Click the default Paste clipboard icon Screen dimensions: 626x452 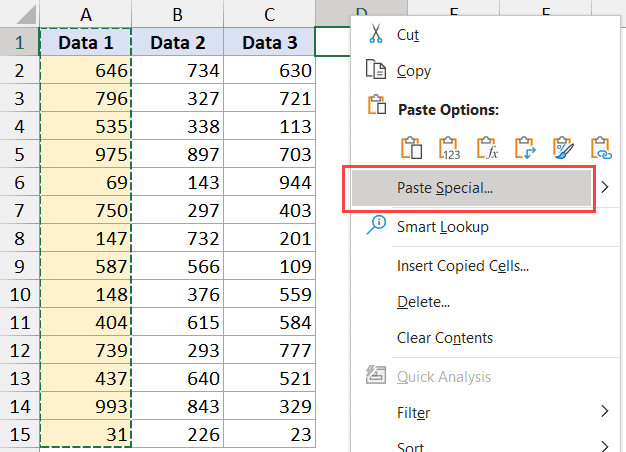[x=412, y=148]
